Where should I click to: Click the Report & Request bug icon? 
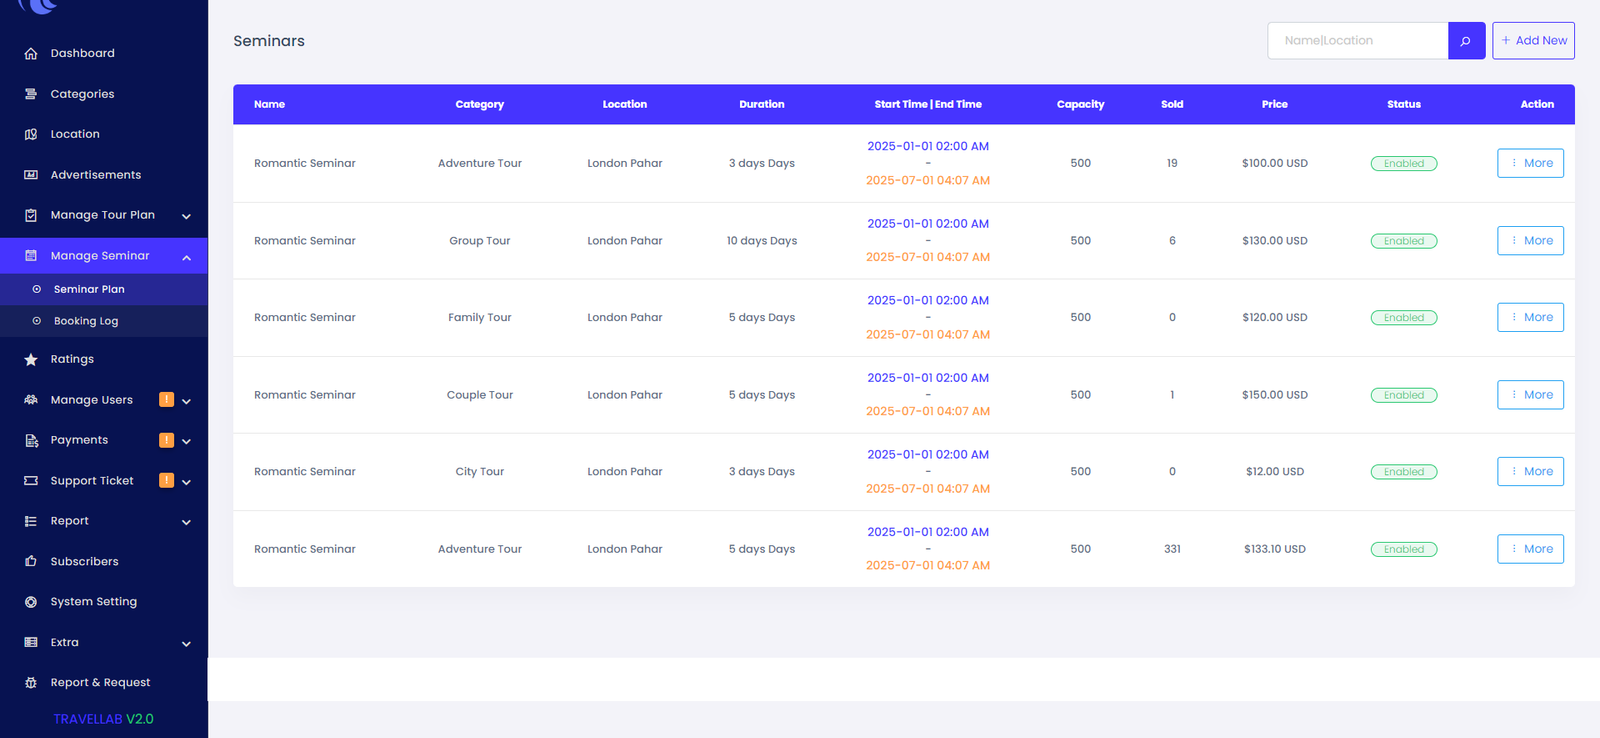point(31,683)
